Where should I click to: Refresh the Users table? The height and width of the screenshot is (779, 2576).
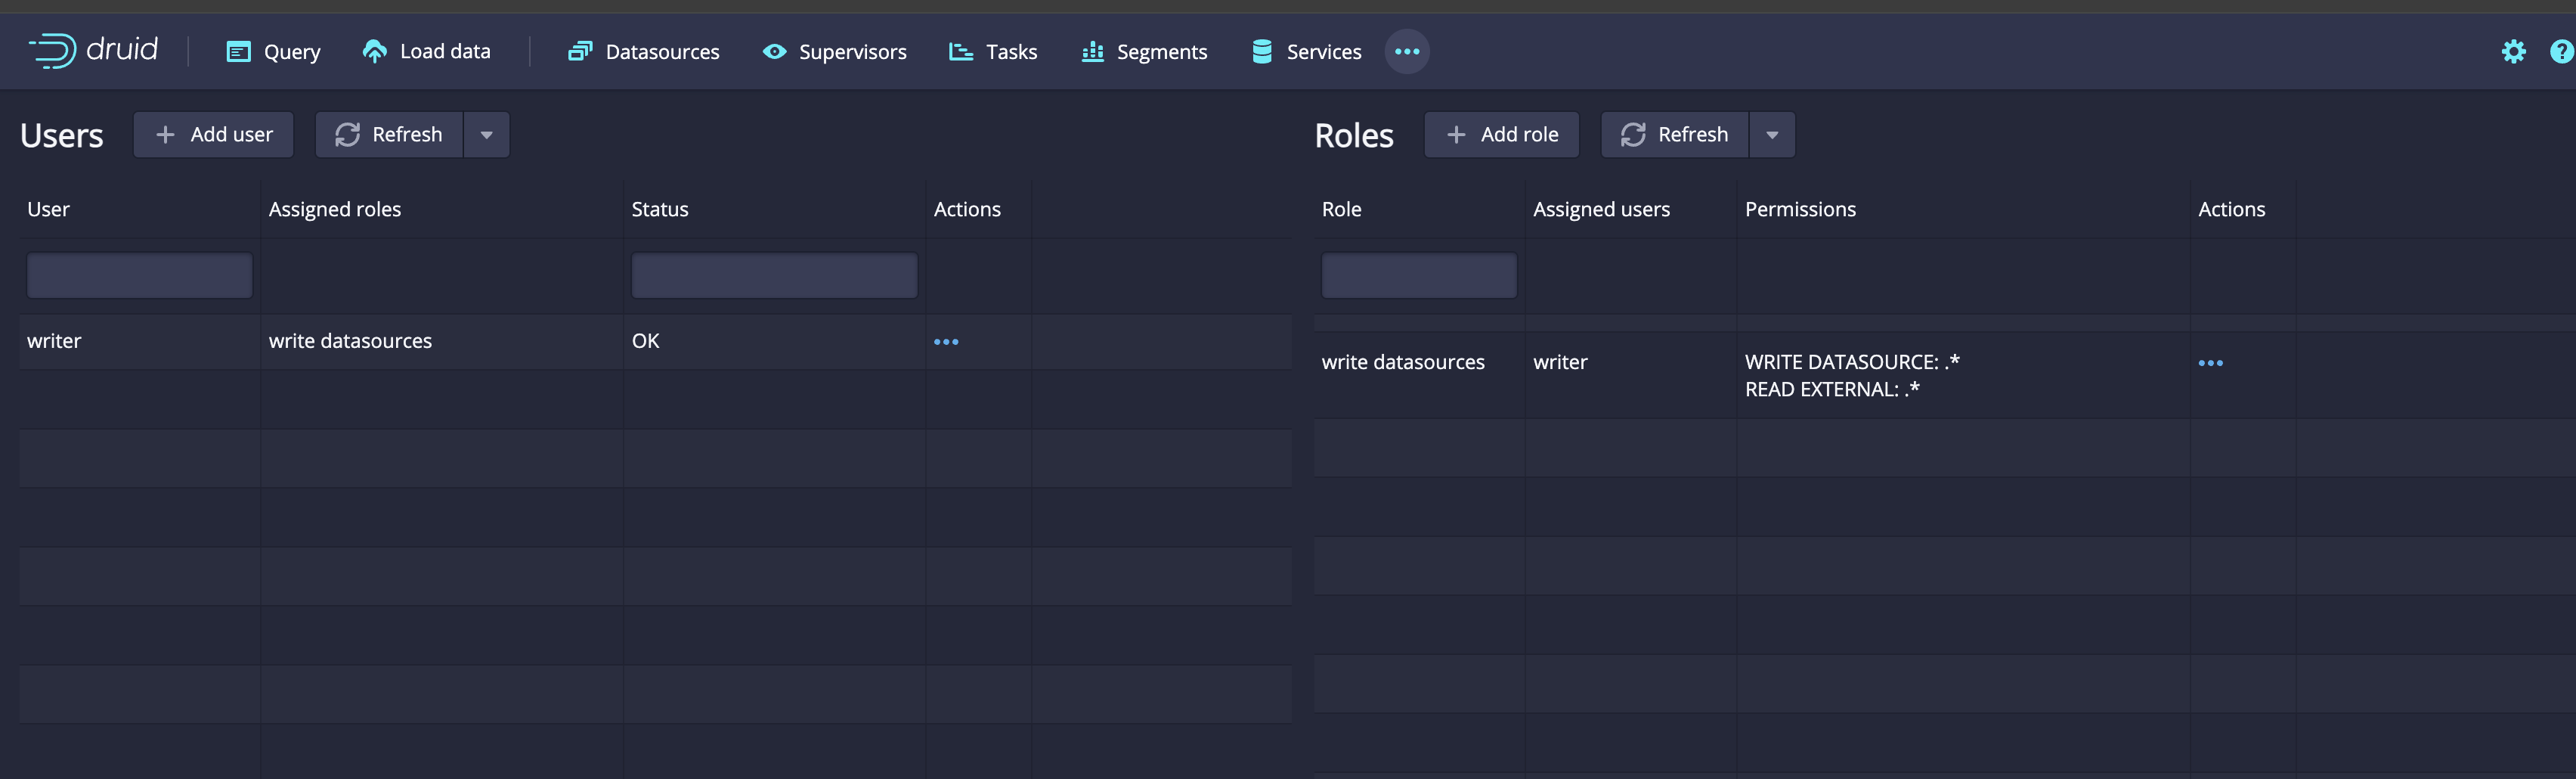coord(389,135)
